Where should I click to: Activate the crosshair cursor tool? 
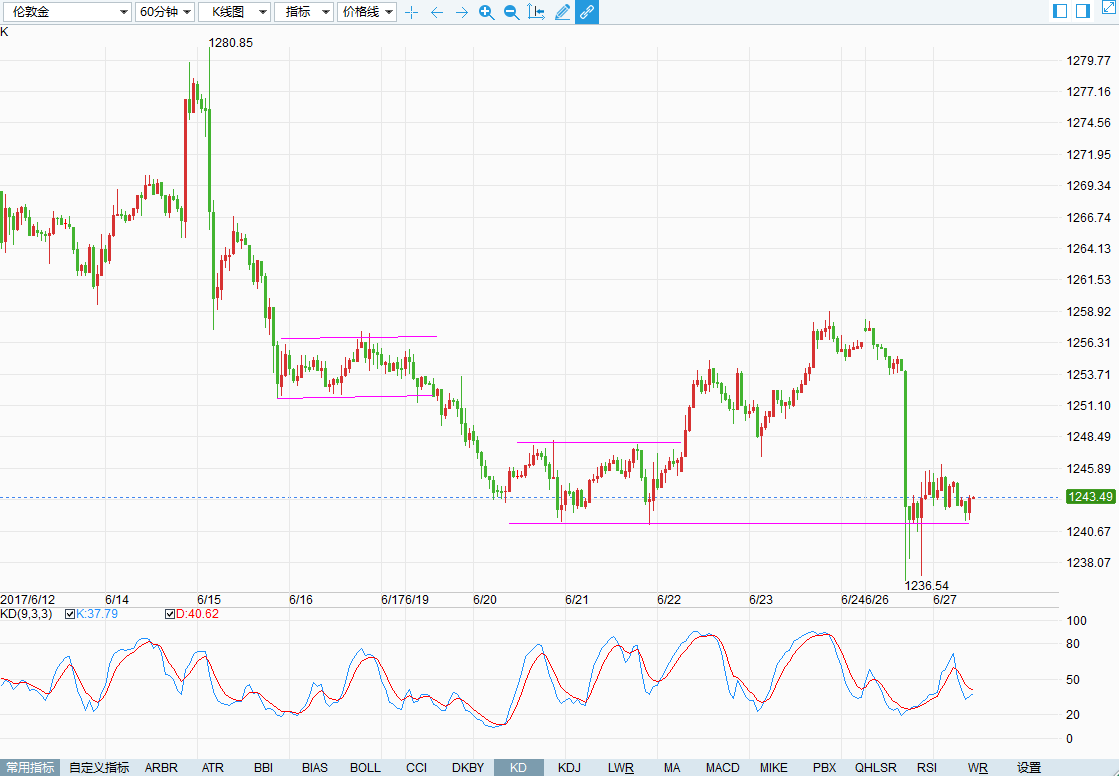tap(411, 12)
